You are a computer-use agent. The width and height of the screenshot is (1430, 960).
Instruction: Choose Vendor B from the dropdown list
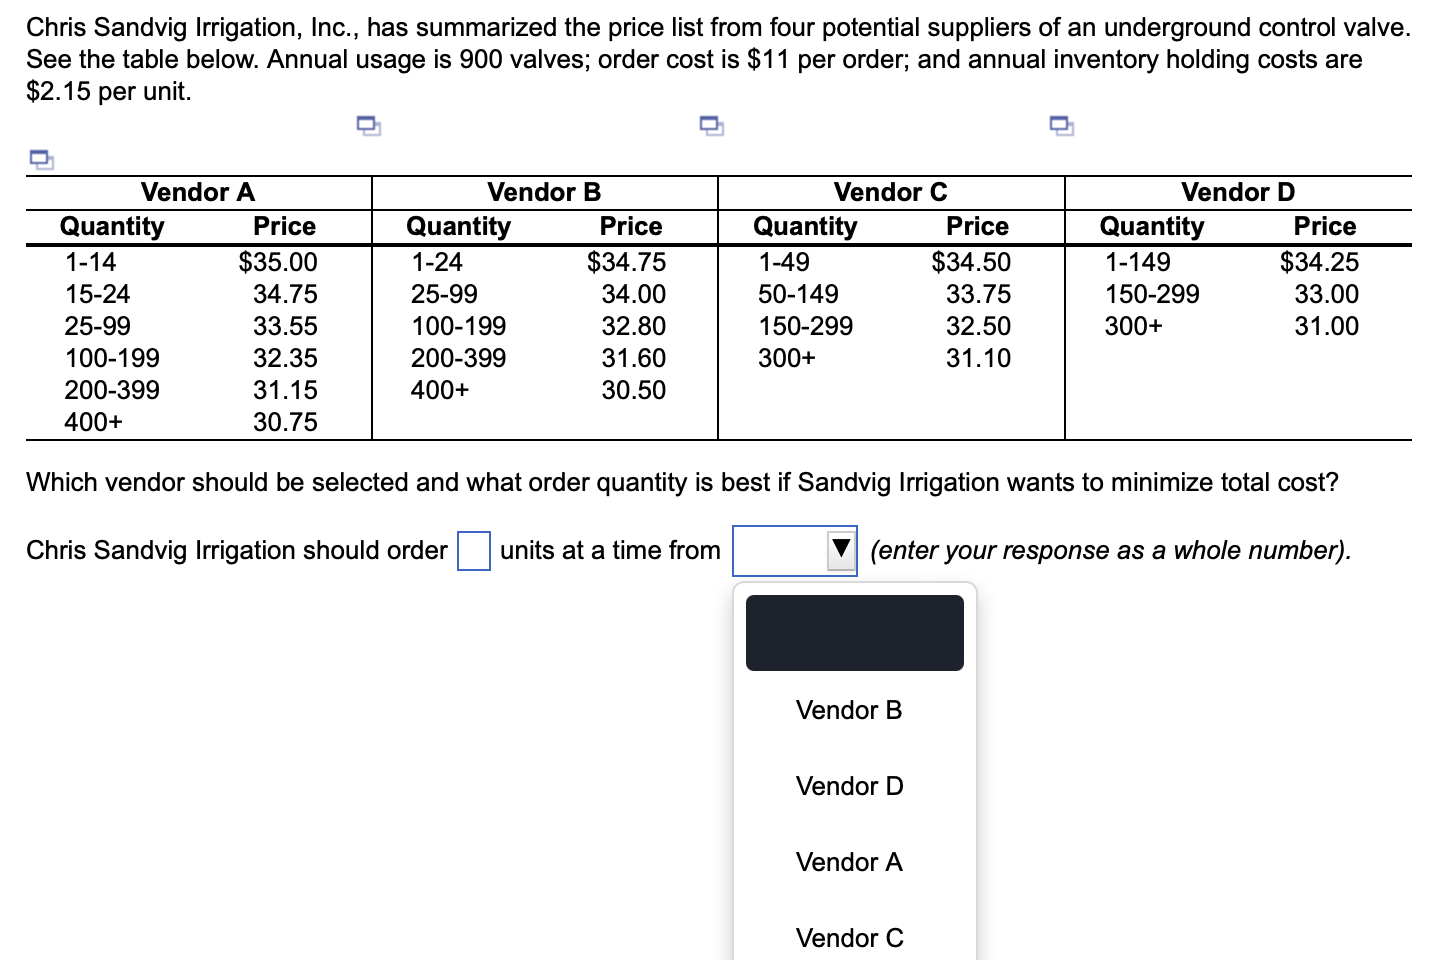[848, 710]
